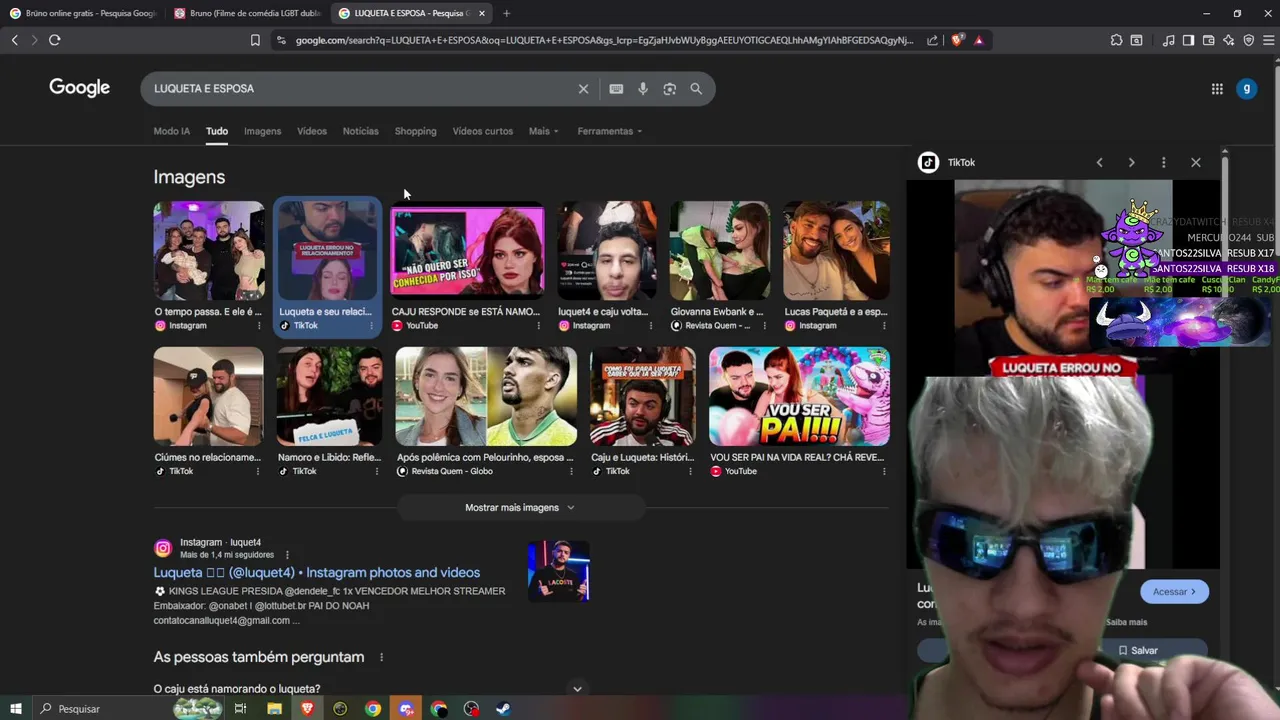Open Leo AI assistant sparkle icon
The image size is (1280, 720).
(x=1228, y=40)
